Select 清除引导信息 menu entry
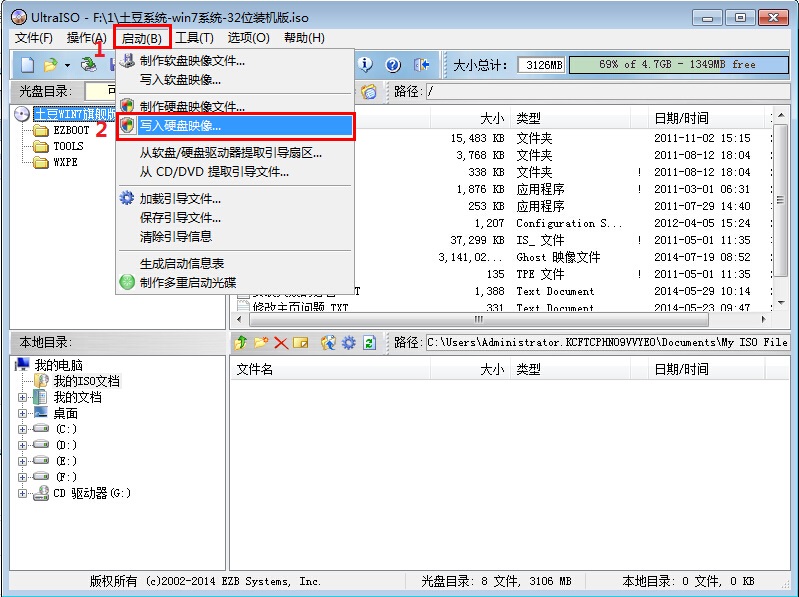Viewport: 799px width, 597px height. click(x=235, y=236)
